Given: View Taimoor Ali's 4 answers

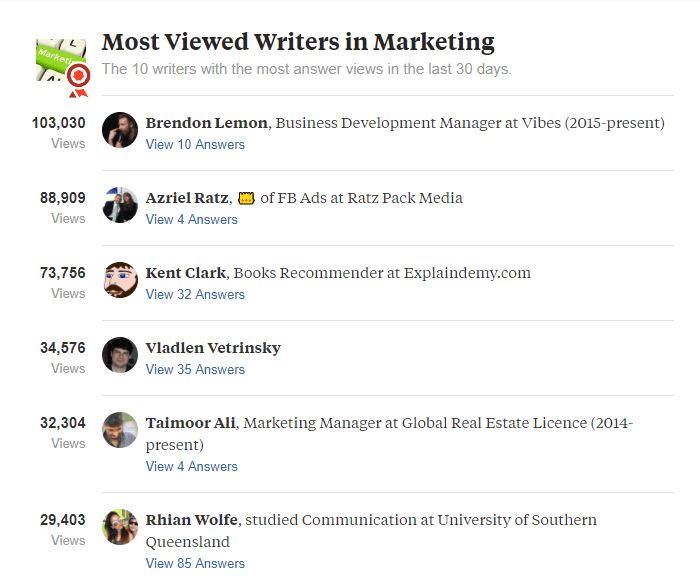Looking at the screenshot, I should click(x=192, y=467).
